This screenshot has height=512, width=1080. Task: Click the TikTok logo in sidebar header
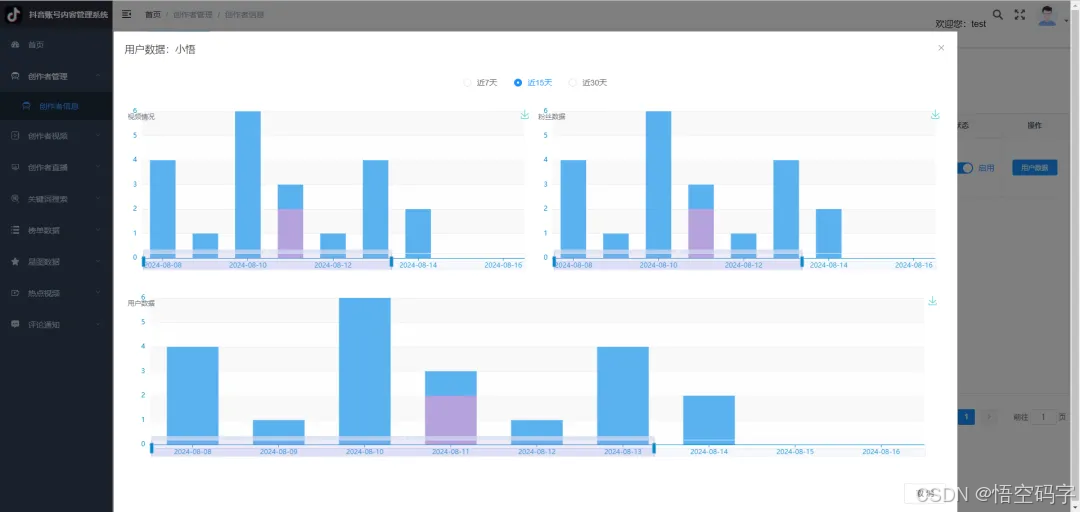click(14, 15)
